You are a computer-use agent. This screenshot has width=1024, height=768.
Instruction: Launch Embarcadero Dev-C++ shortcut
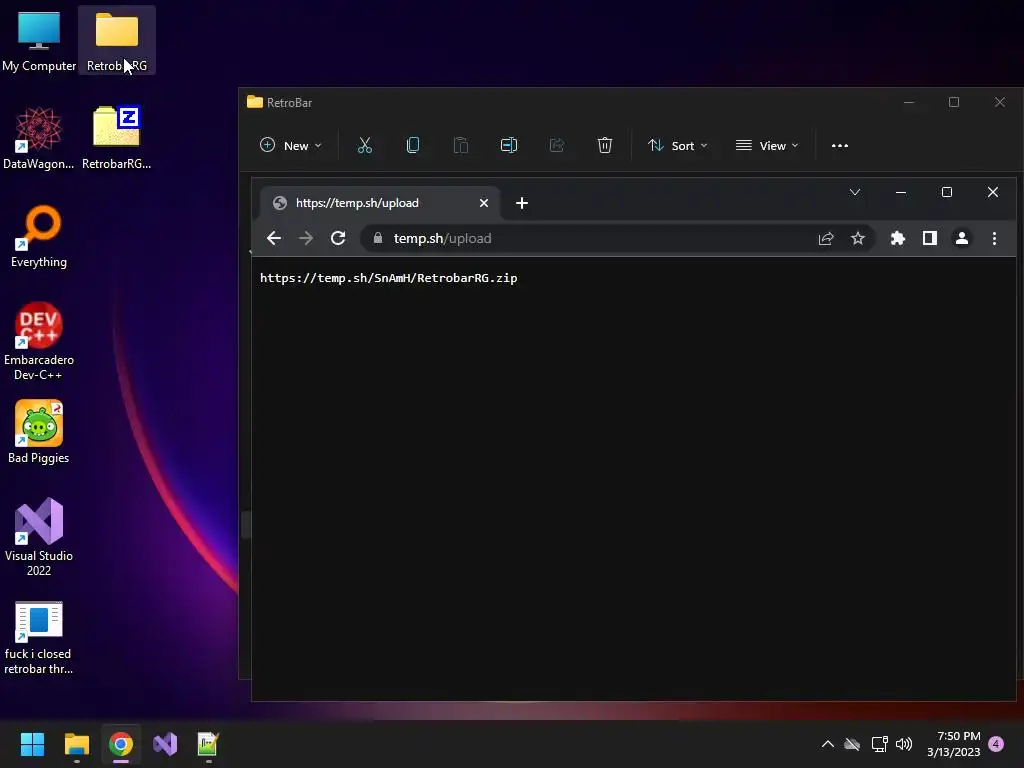(39, 341)
